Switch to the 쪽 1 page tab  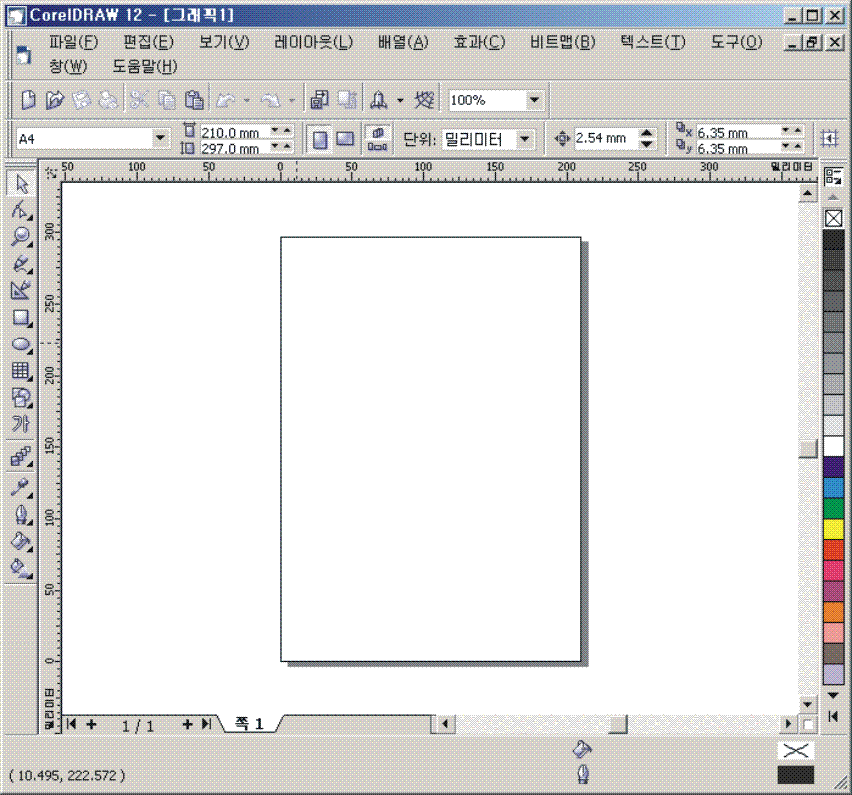point(250,723)
